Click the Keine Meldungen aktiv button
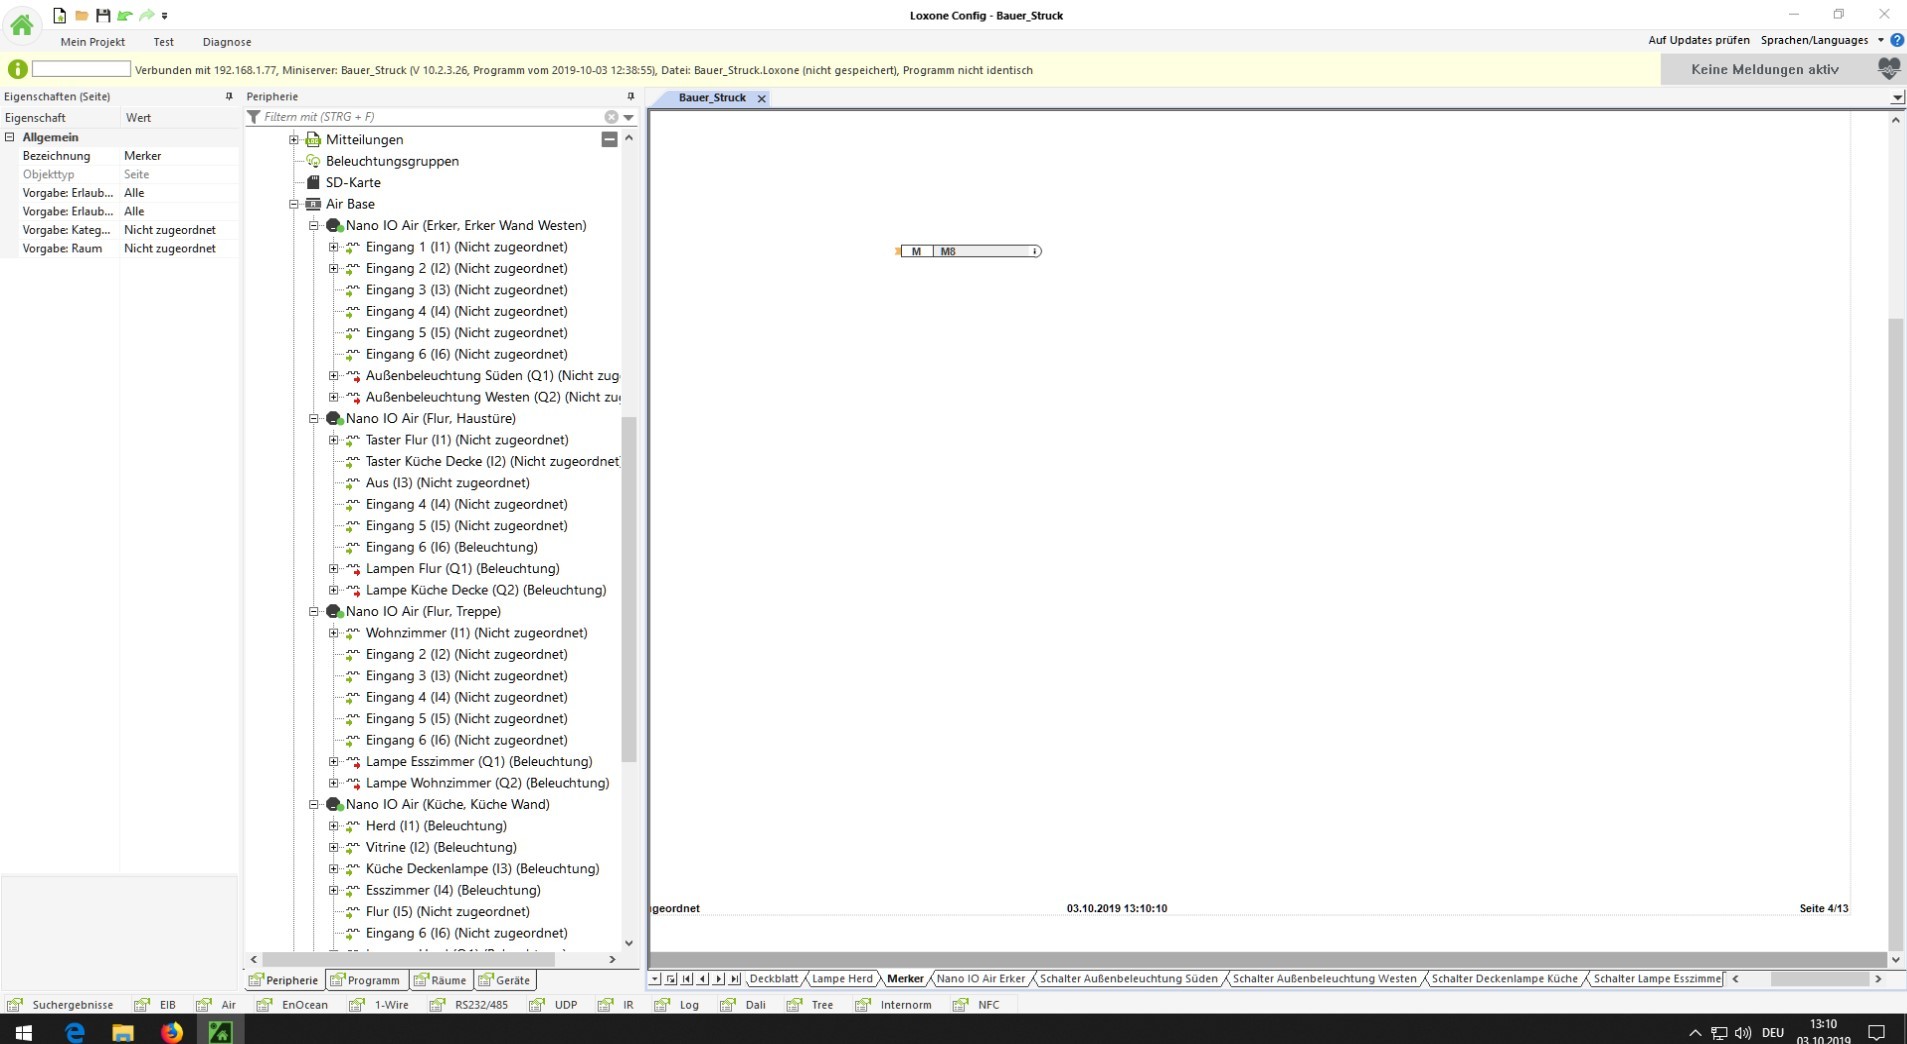 1765,69
